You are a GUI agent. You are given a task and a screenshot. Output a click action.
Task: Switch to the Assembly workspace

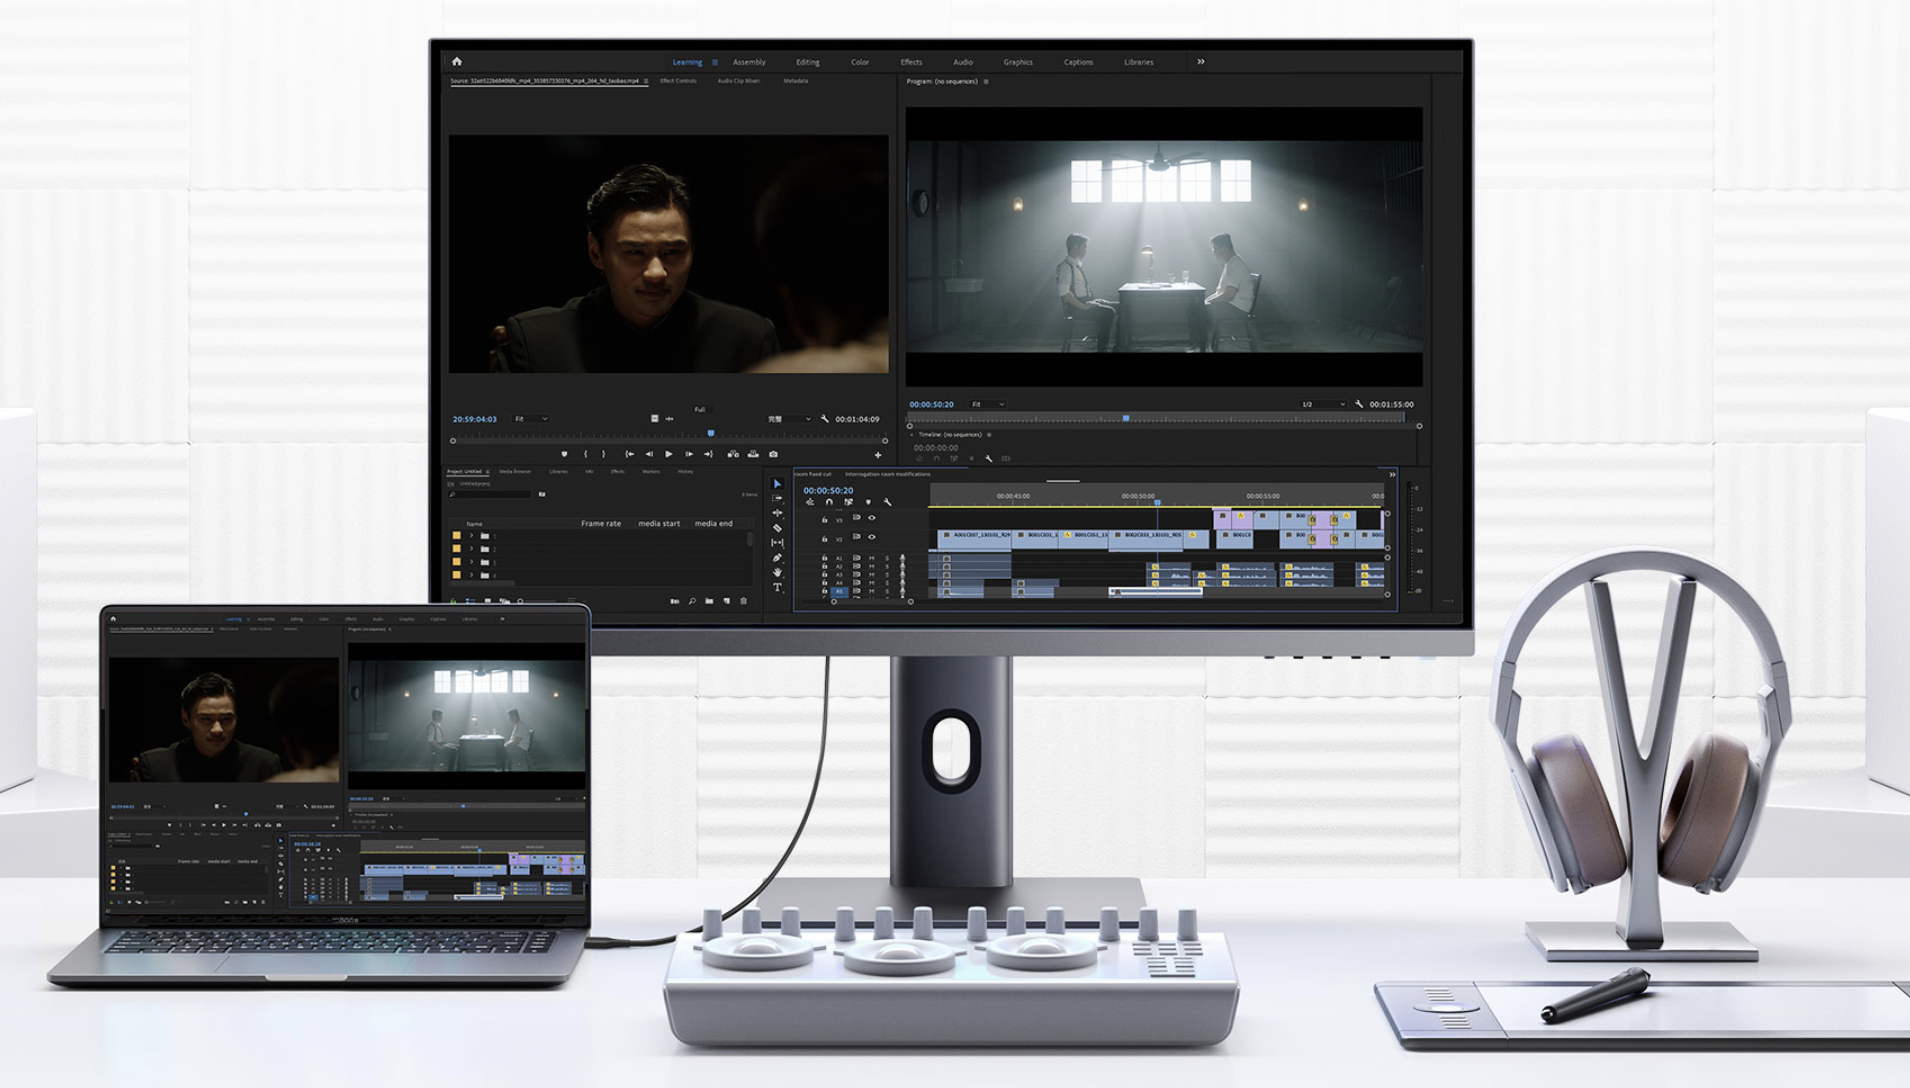(749, 62)
